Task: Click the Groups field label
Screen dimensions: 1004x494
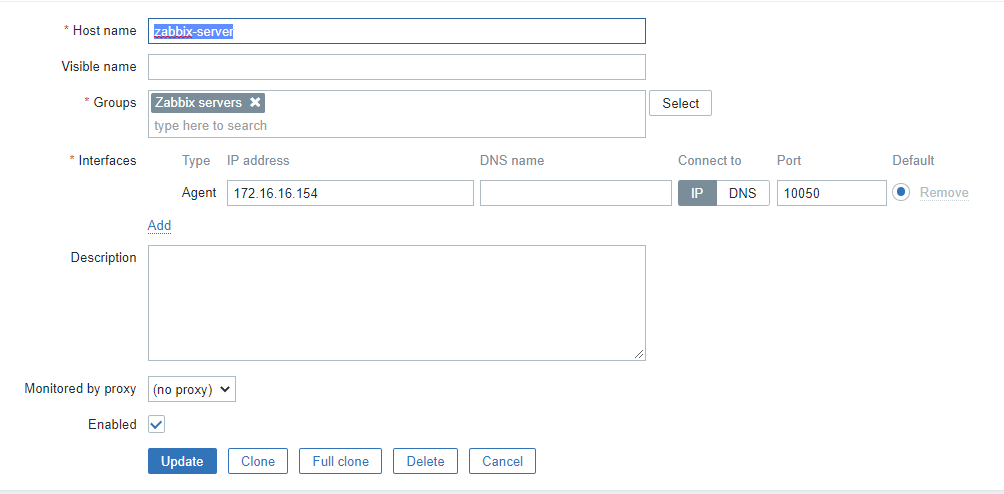Action: click(x=115, y=102)
